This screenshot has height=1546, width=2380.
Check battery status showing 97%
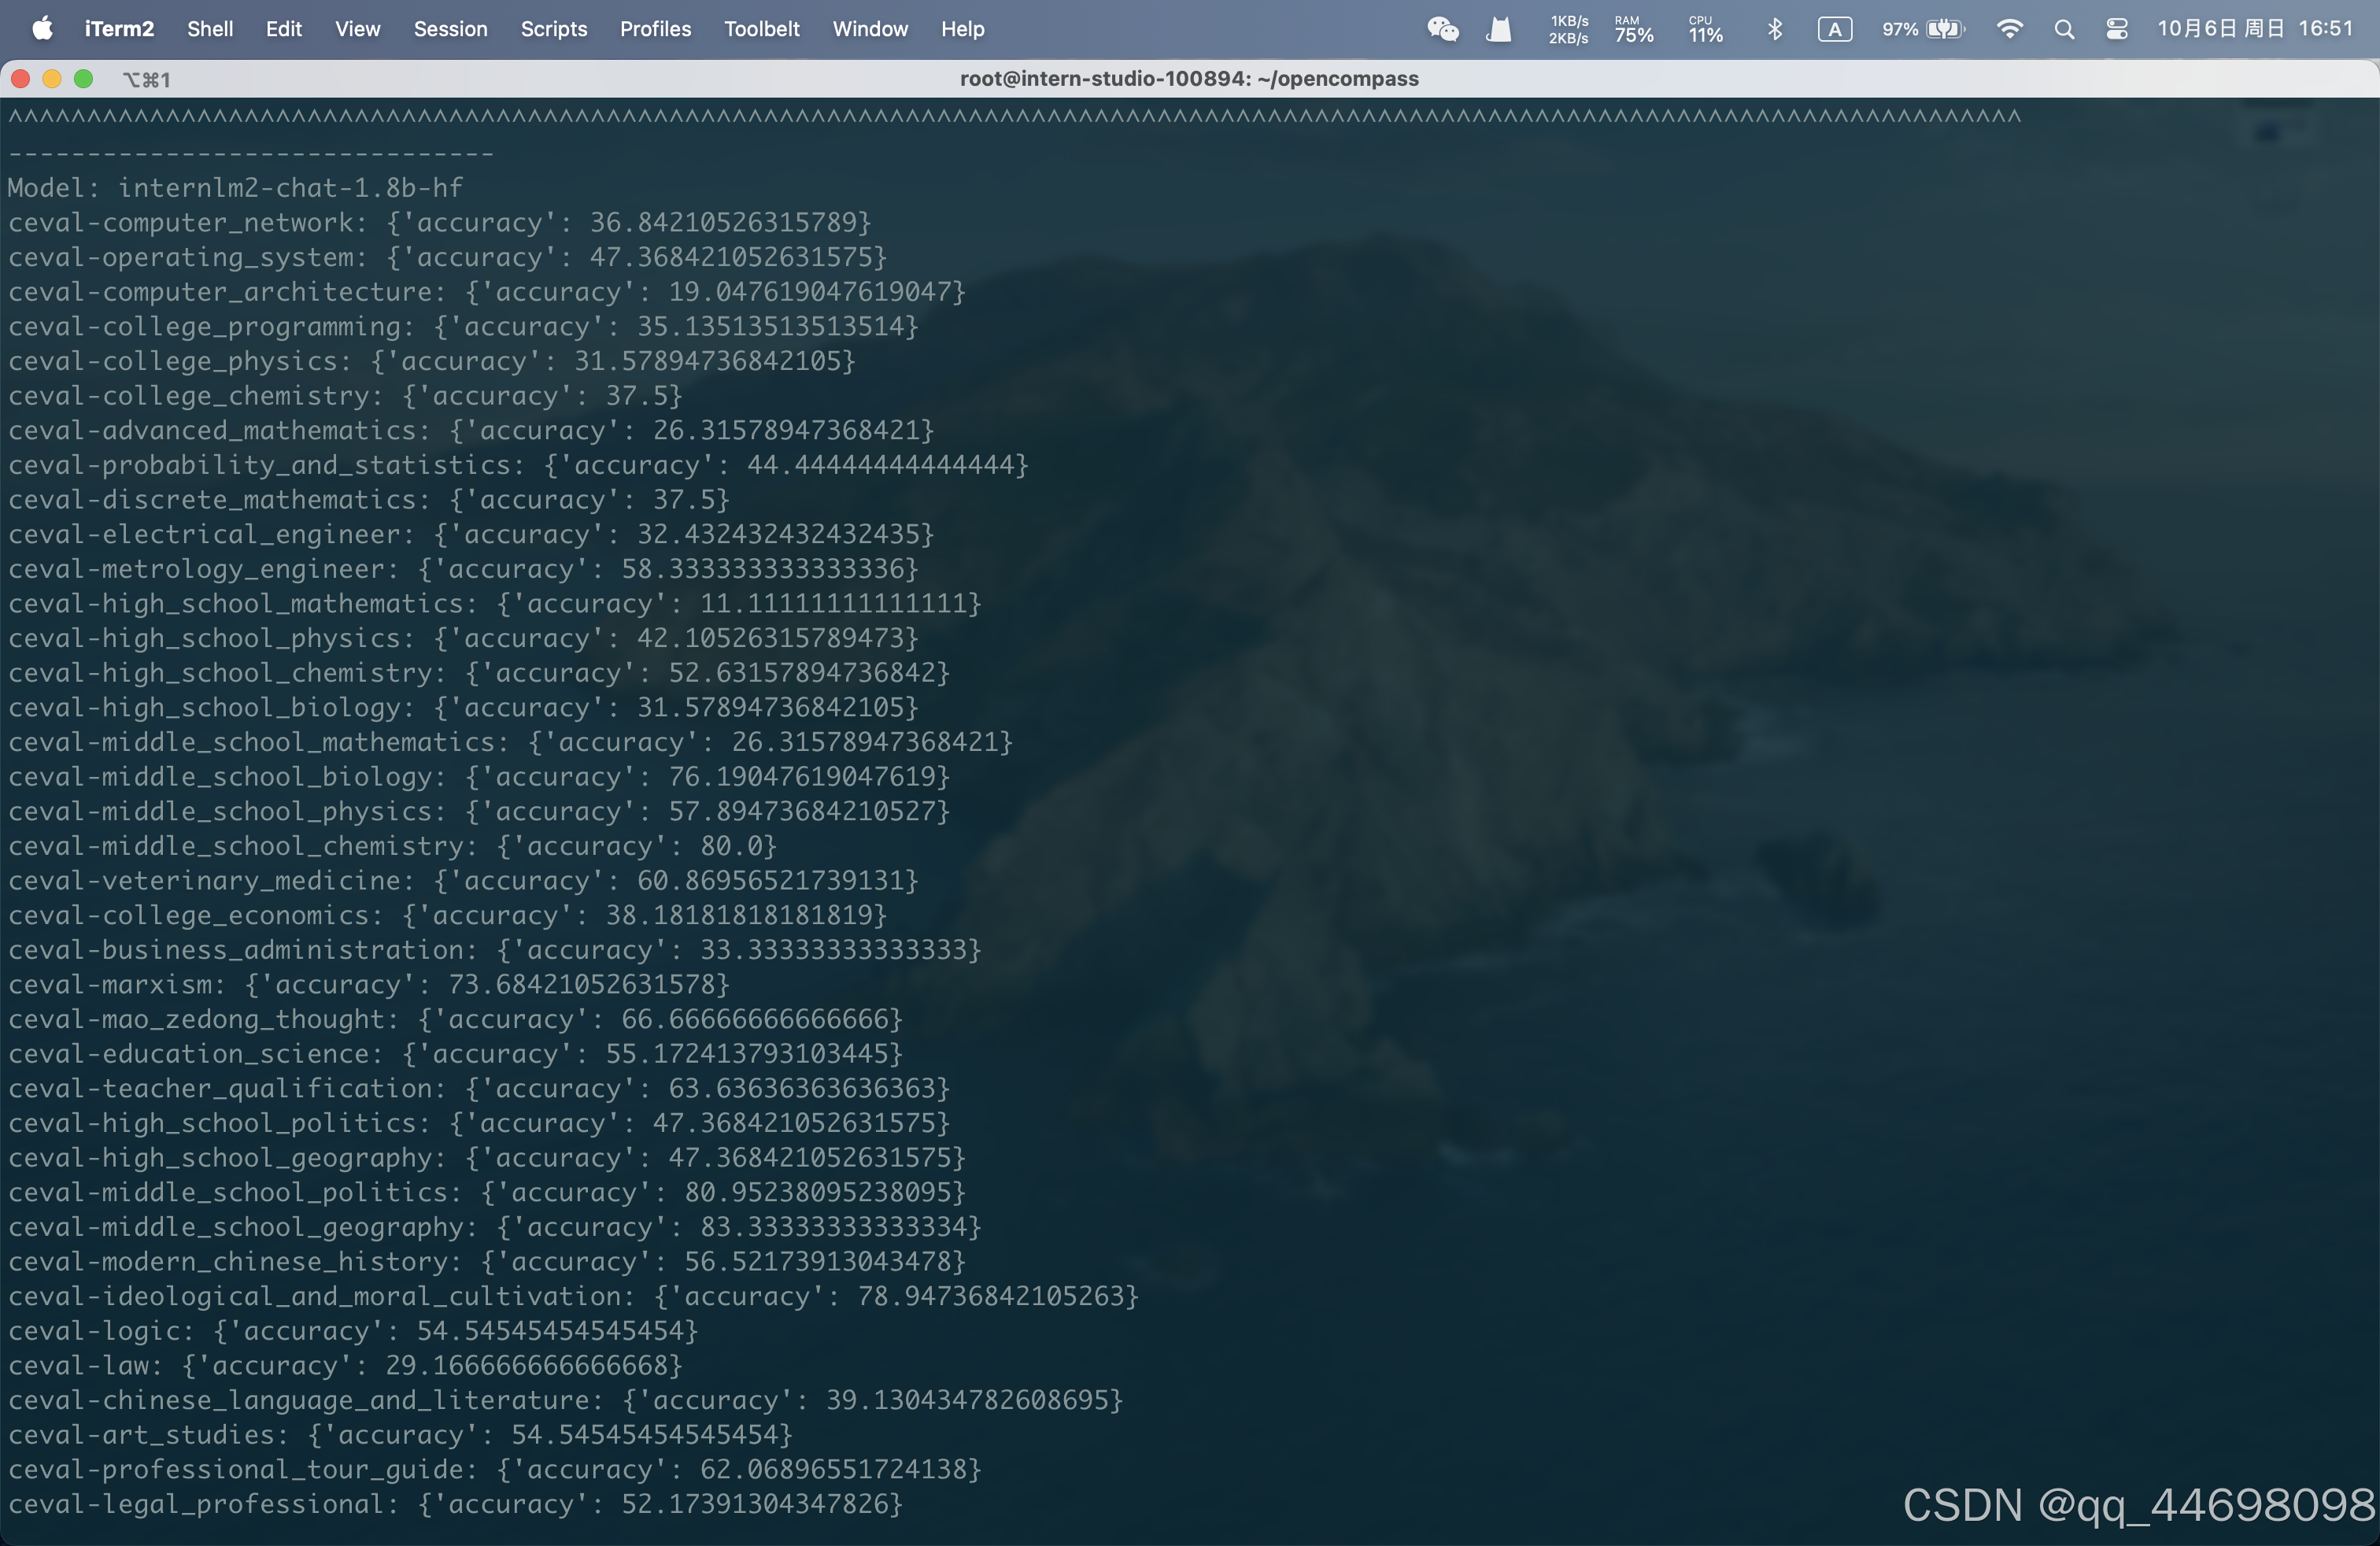[x=1920, y=29]
